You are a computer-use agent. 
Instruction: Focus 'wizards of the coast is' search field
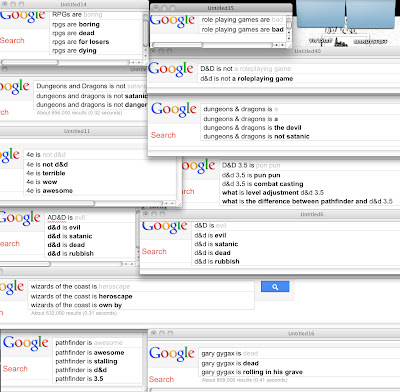(x=141, y=286)
